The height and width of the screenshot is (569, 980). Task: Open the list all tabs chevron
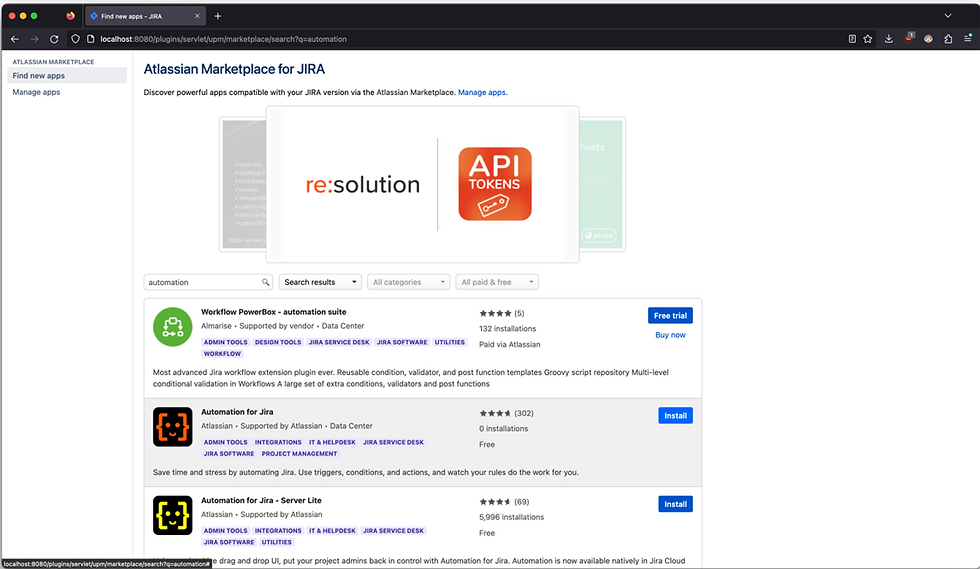click(x=948, y=16)
